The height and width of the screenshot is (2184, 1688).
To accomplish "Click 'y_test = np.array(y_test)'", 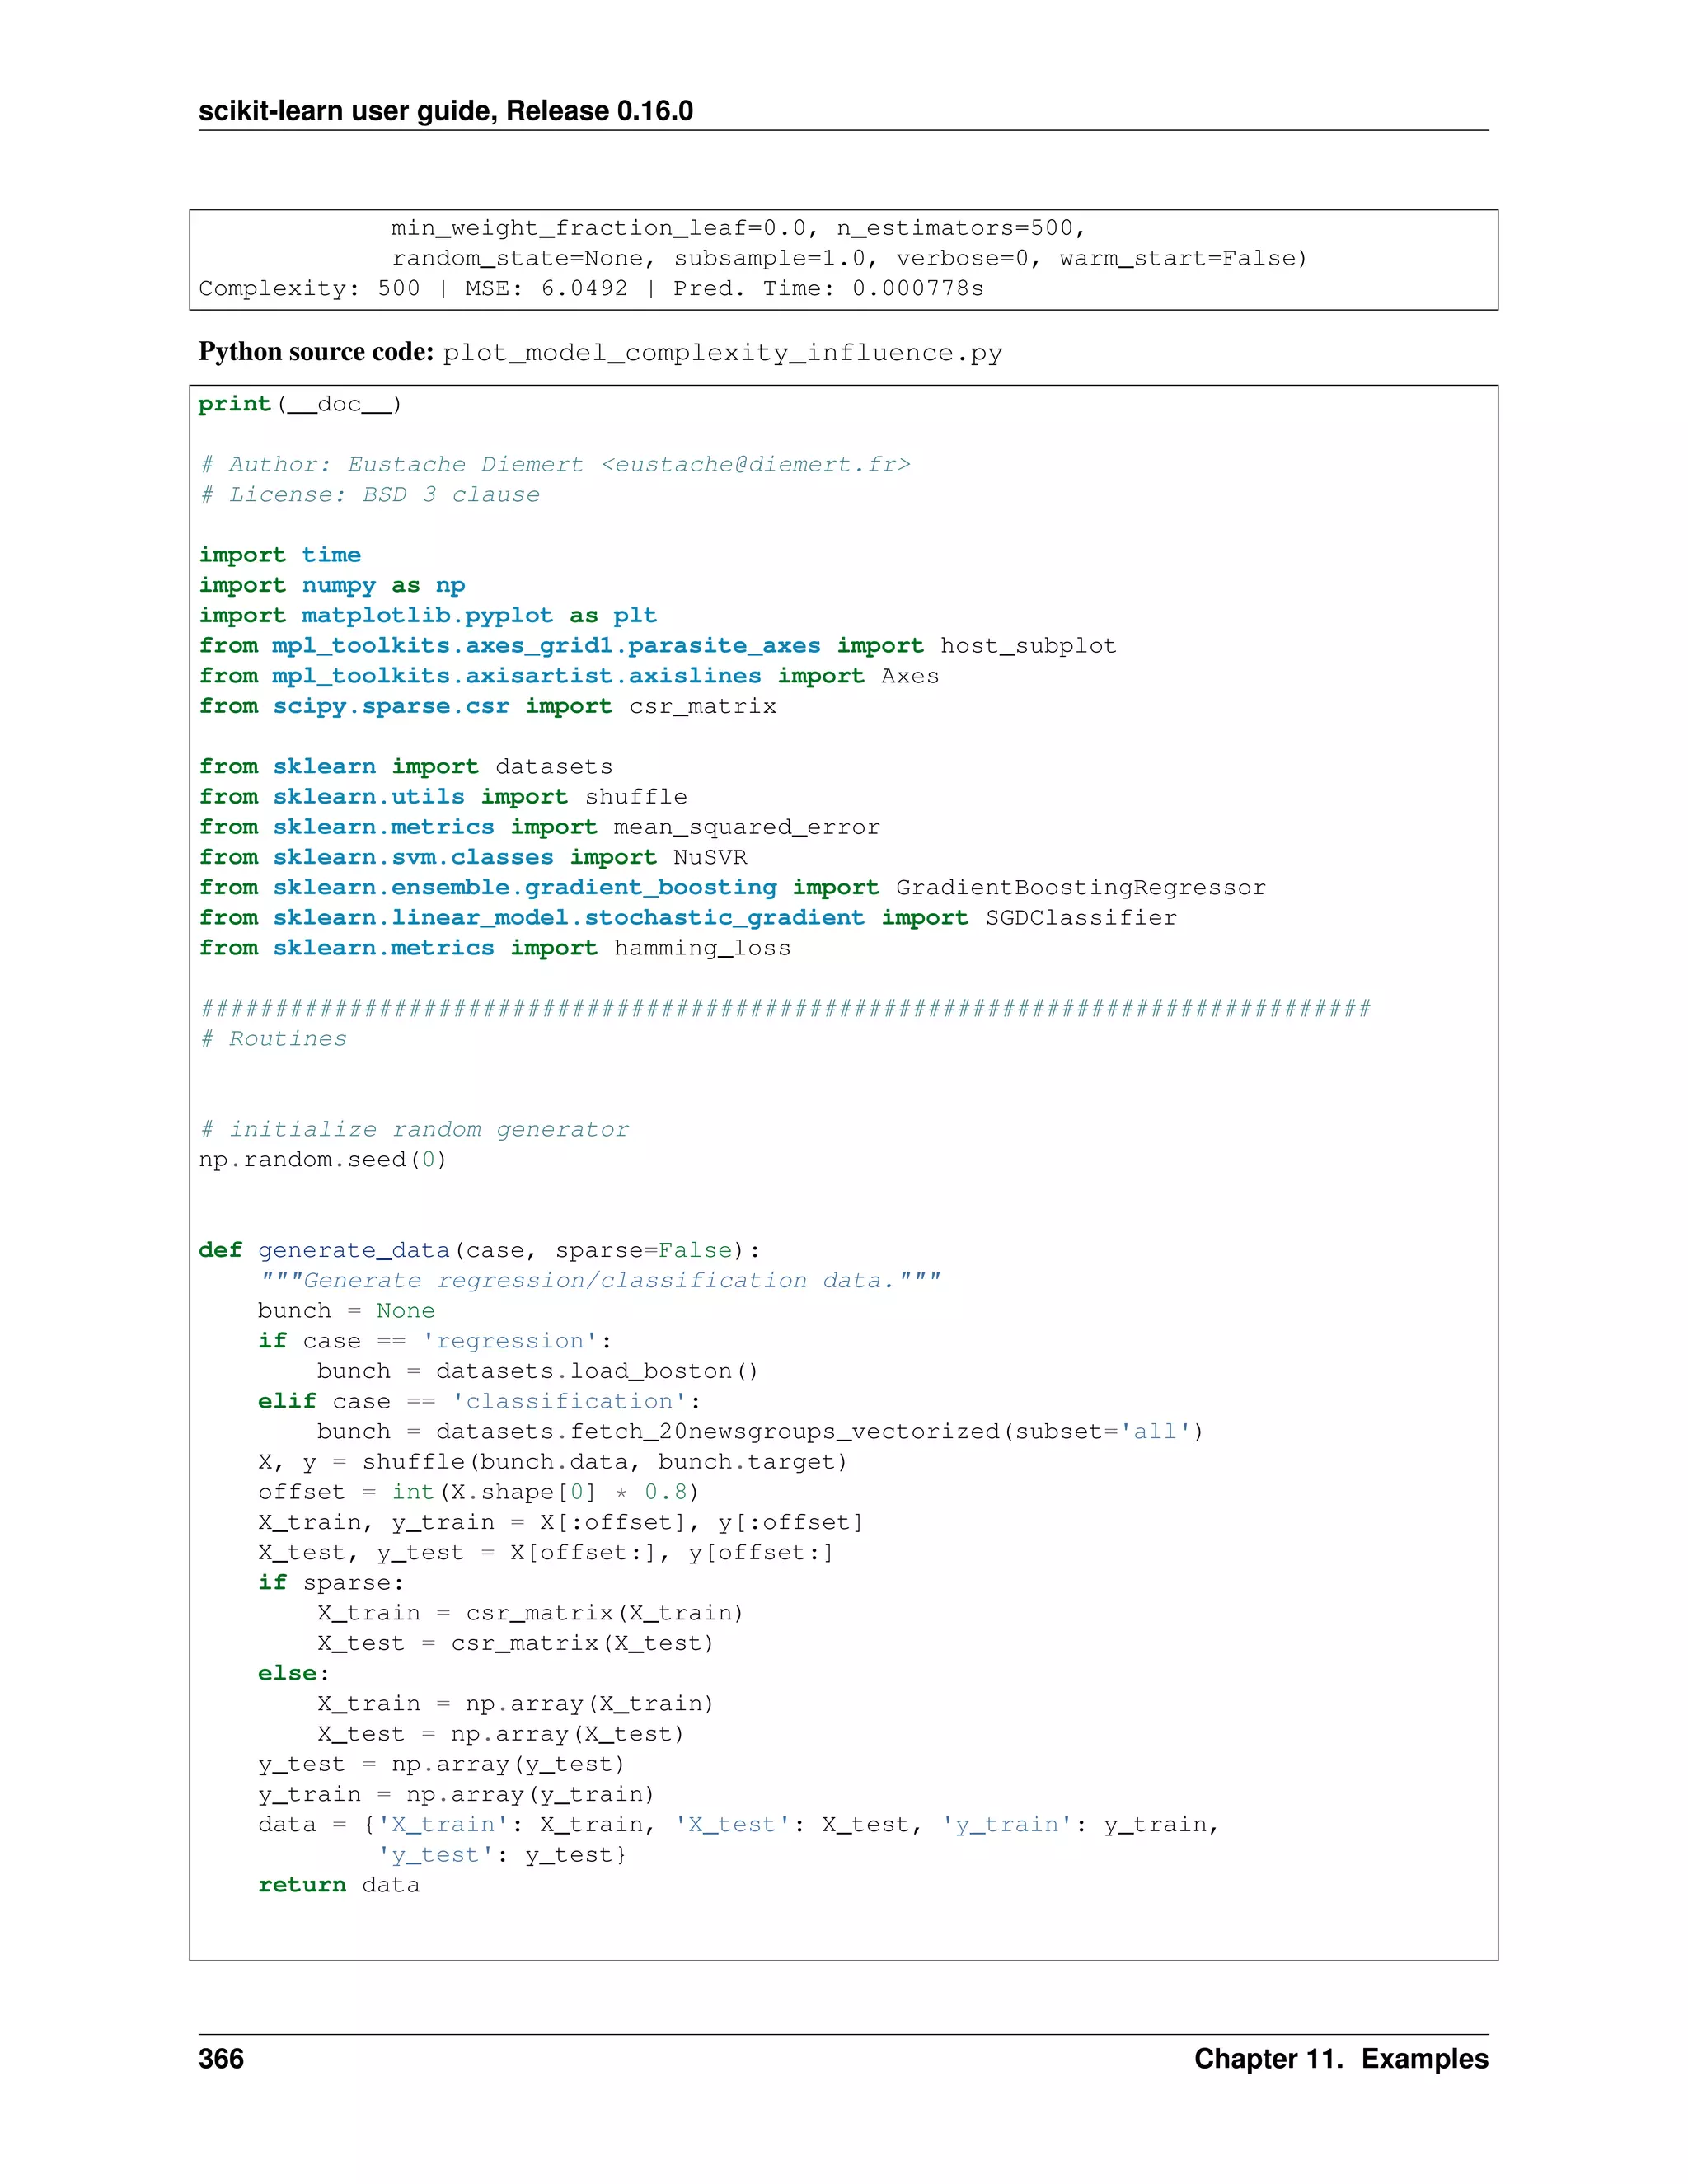I will [441, 1764].
